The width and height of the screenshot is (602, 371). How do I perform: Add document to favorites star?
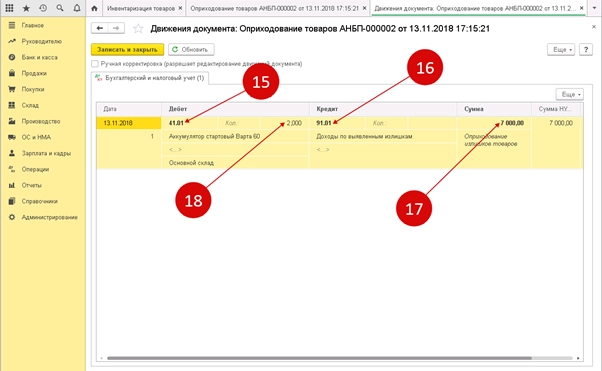click(x=138, y=28)
